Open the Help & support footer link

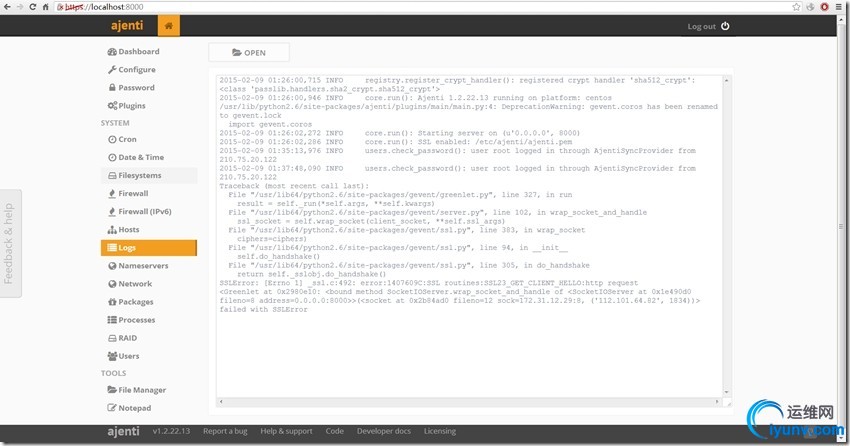coord(286,431)
